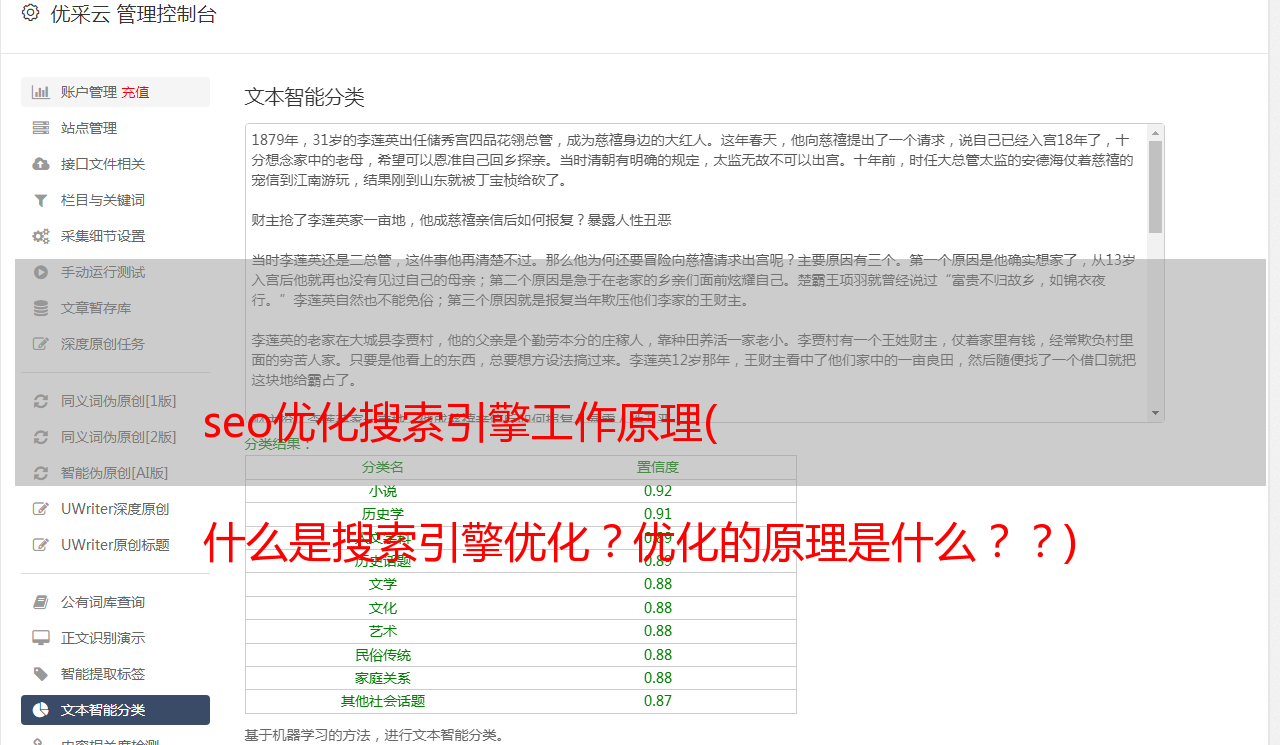Image resolution: width=1280 pixels, height=745 pixels.
Task: Click the play icon for 手动运行测试
Action: tap(41, 272)
